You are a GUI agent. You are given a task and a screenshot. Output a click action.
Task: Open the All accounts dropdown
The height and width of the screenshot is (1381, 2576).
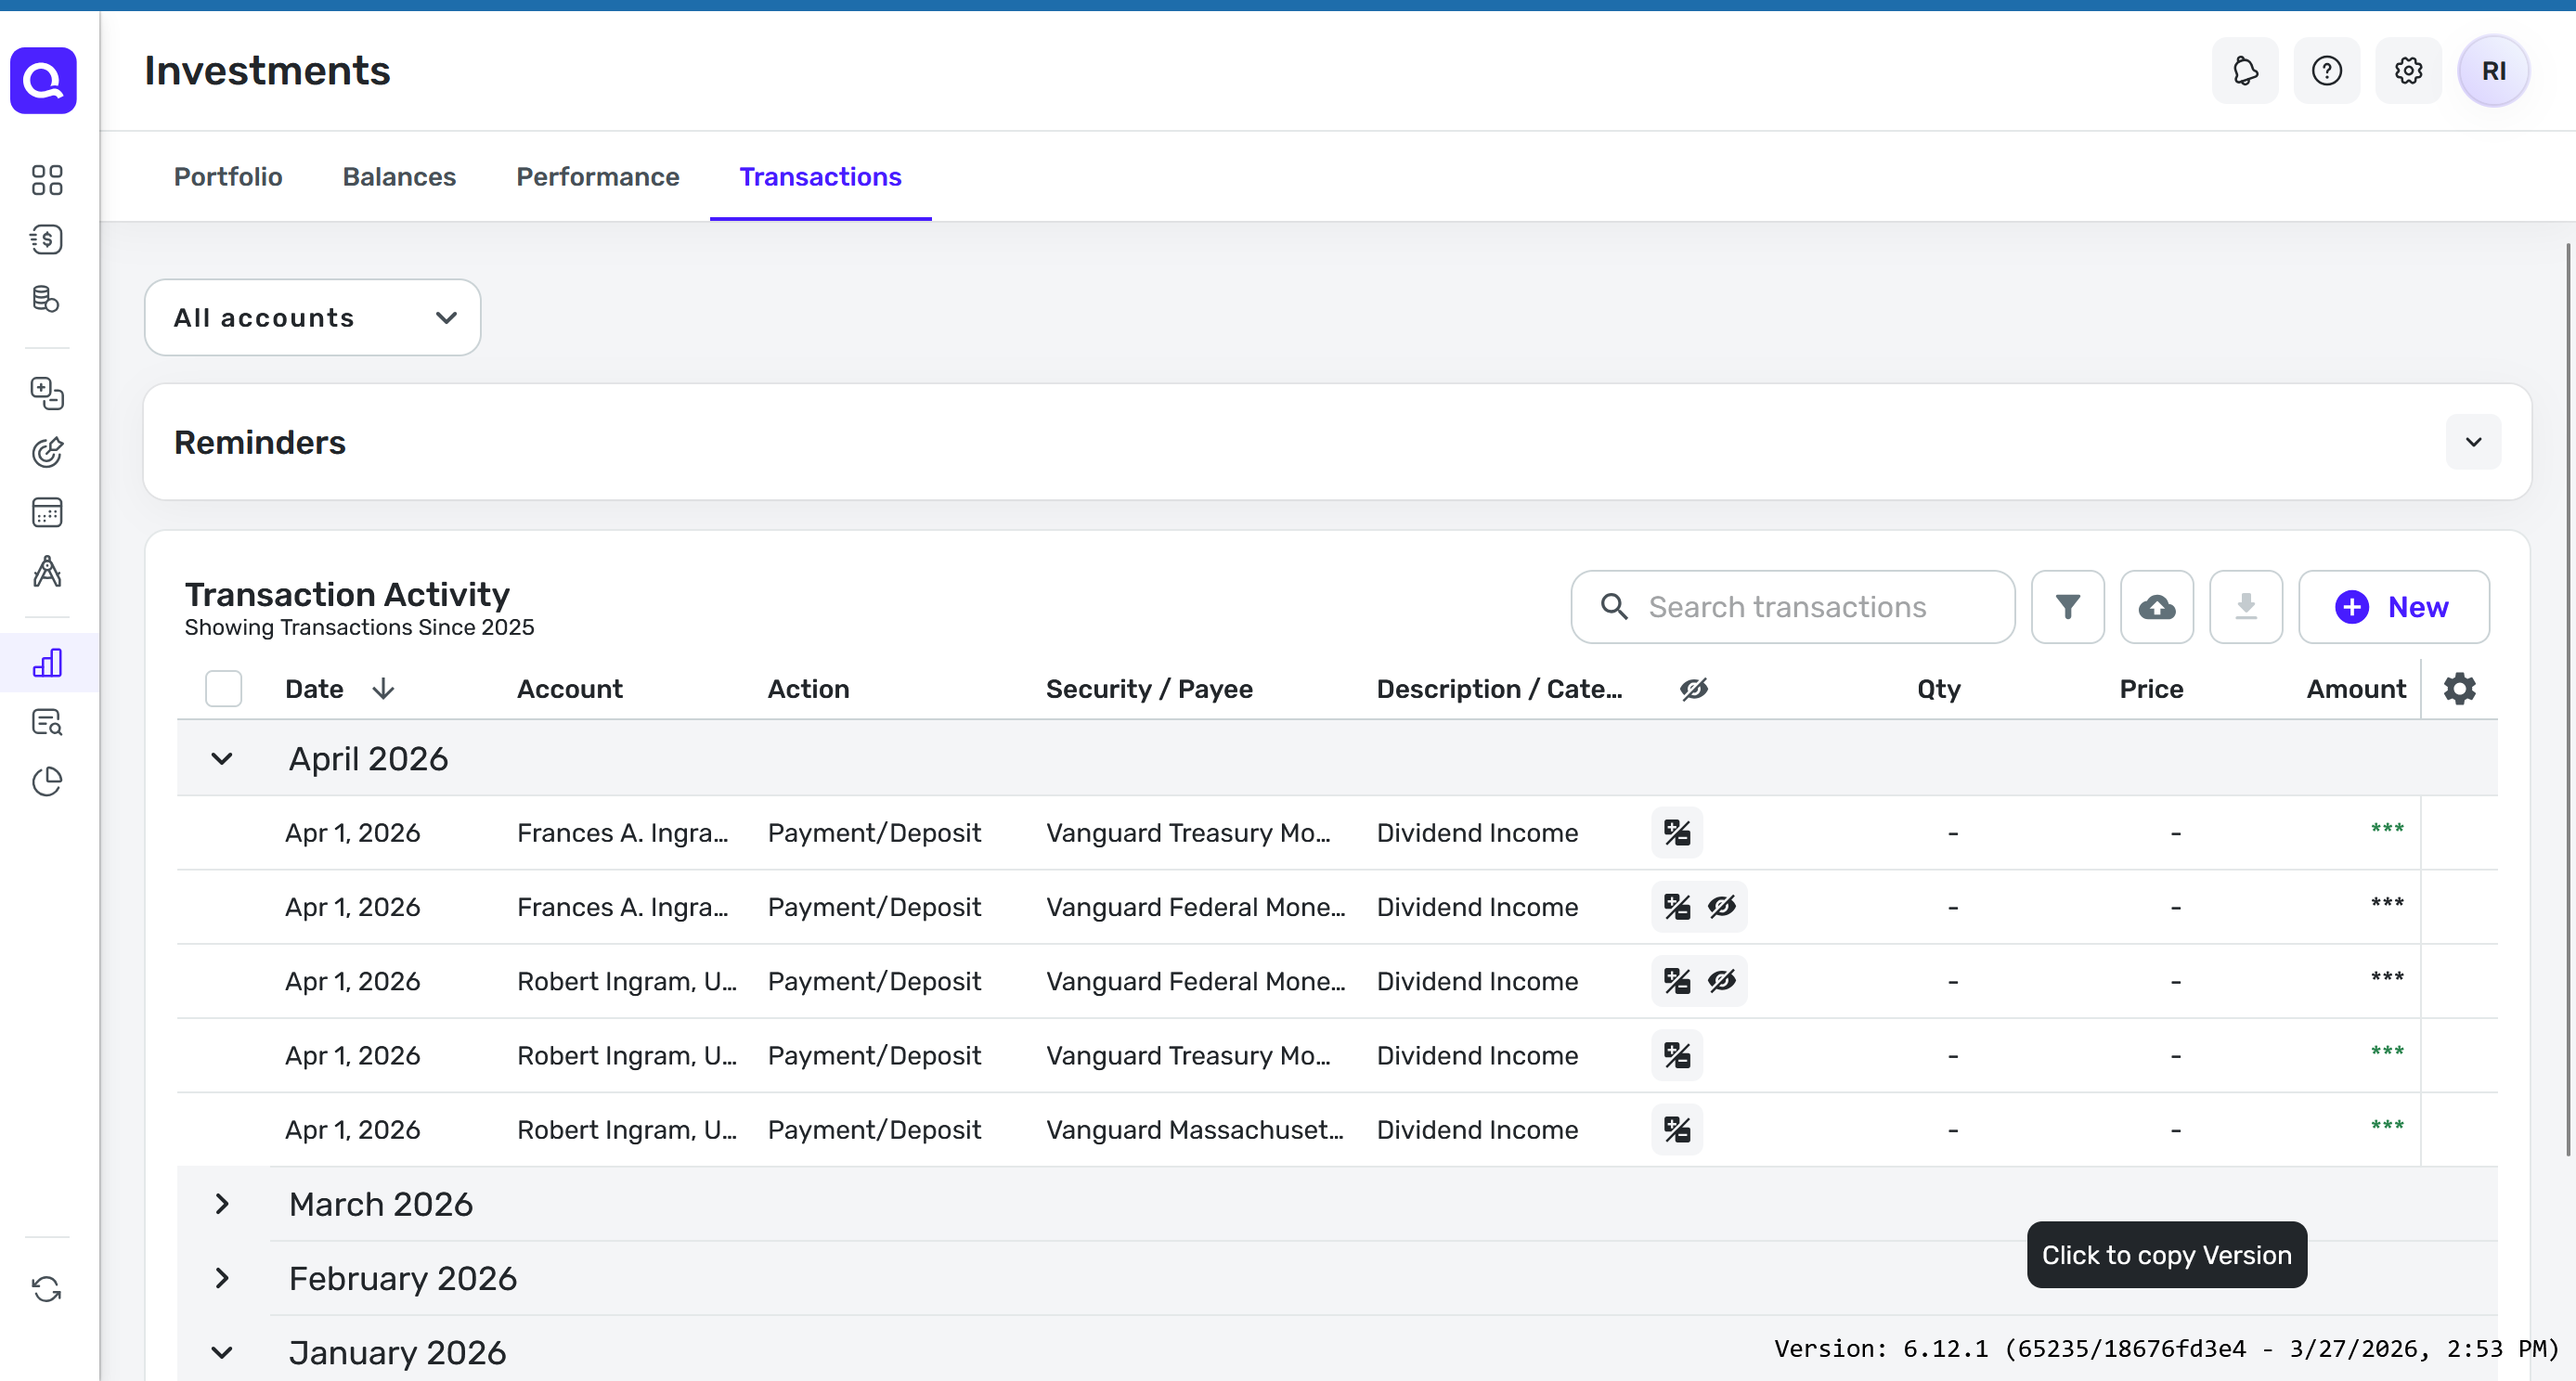(312, 318)
